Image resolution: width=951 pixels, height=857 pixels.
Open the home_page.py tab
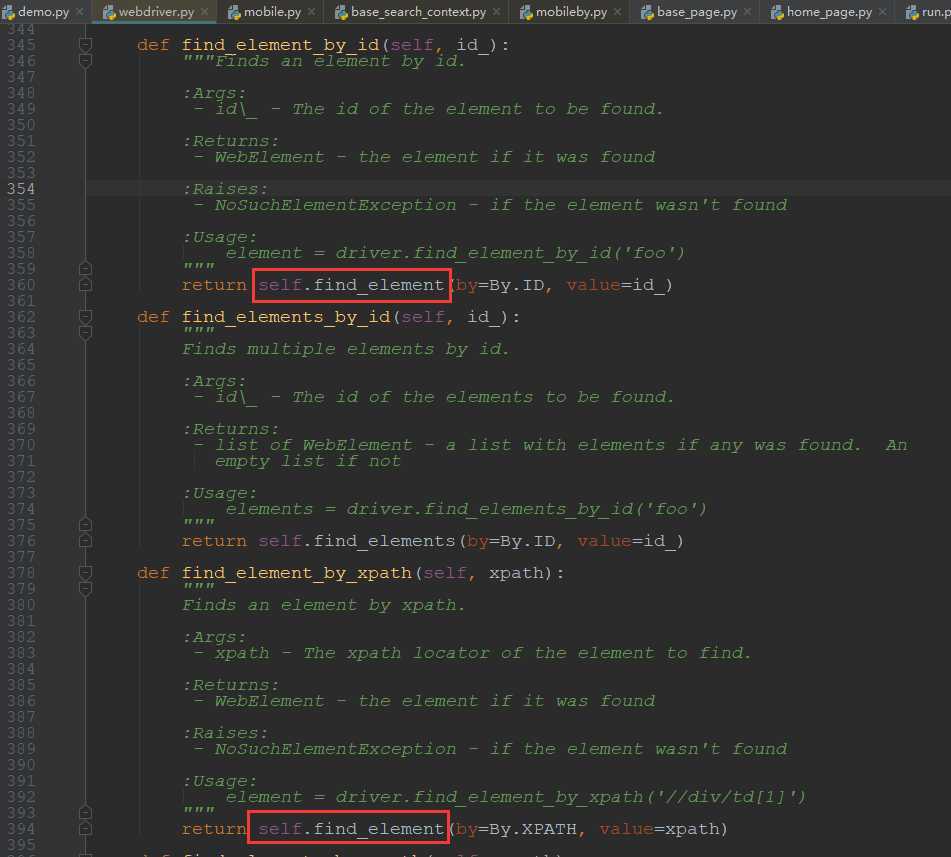click(x=830, y=12)
